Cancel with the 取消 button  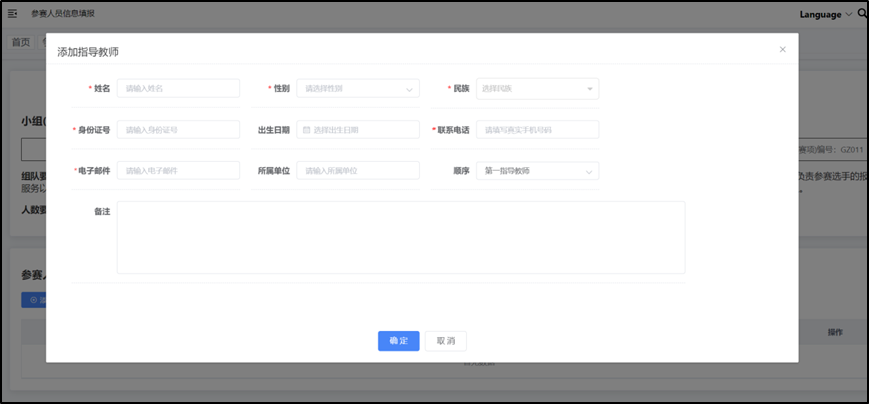(x=446, y=341)
